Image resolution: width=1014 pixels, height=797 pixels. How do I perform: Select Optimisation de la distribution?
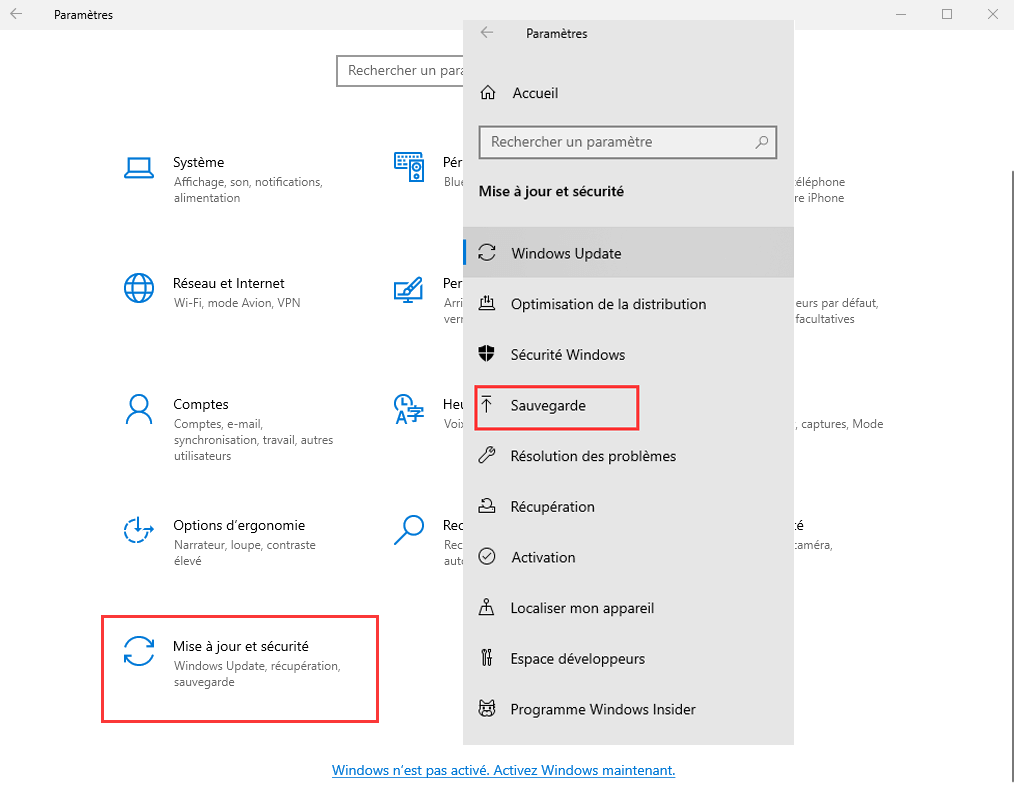tap(608, 304)
